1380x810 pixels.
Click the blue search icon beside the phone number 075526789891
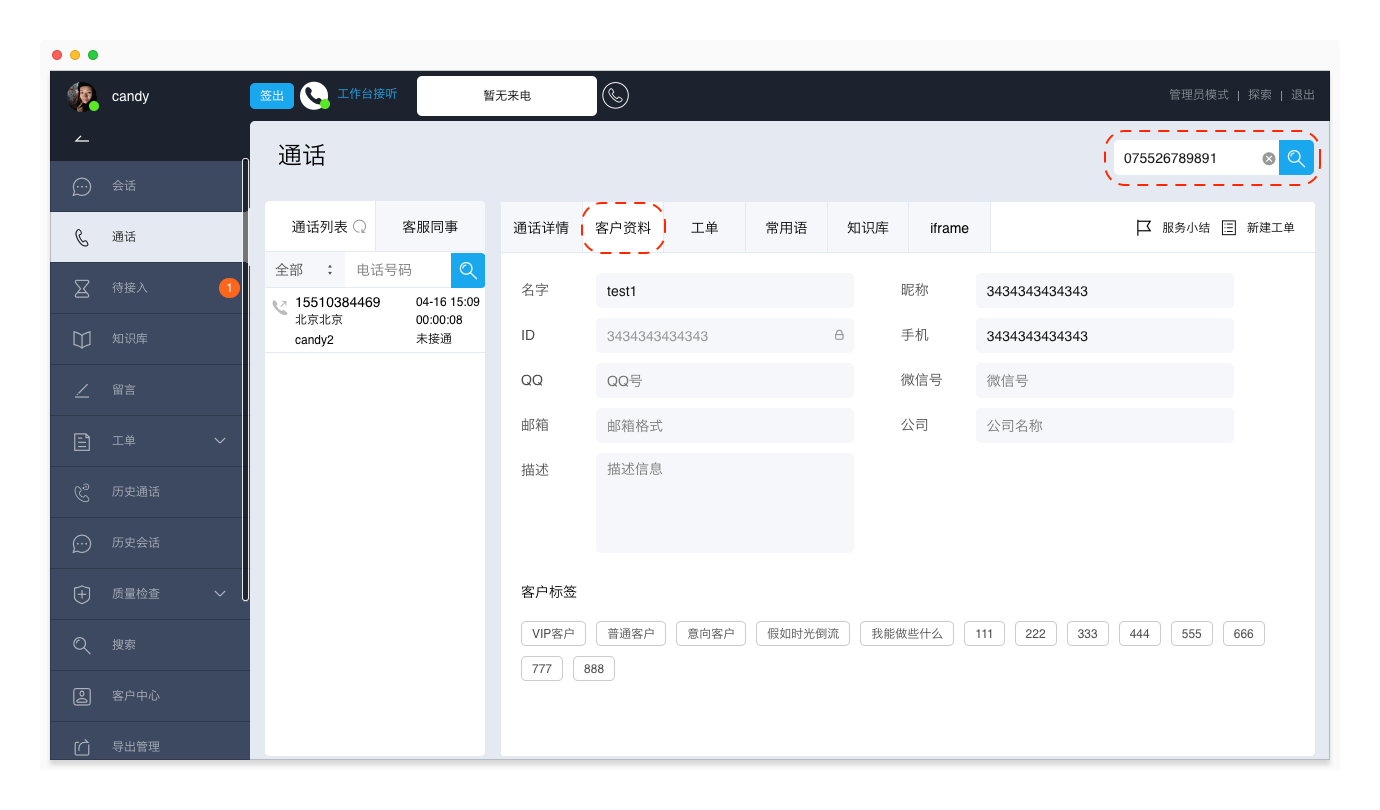[x=1296, y=158]
